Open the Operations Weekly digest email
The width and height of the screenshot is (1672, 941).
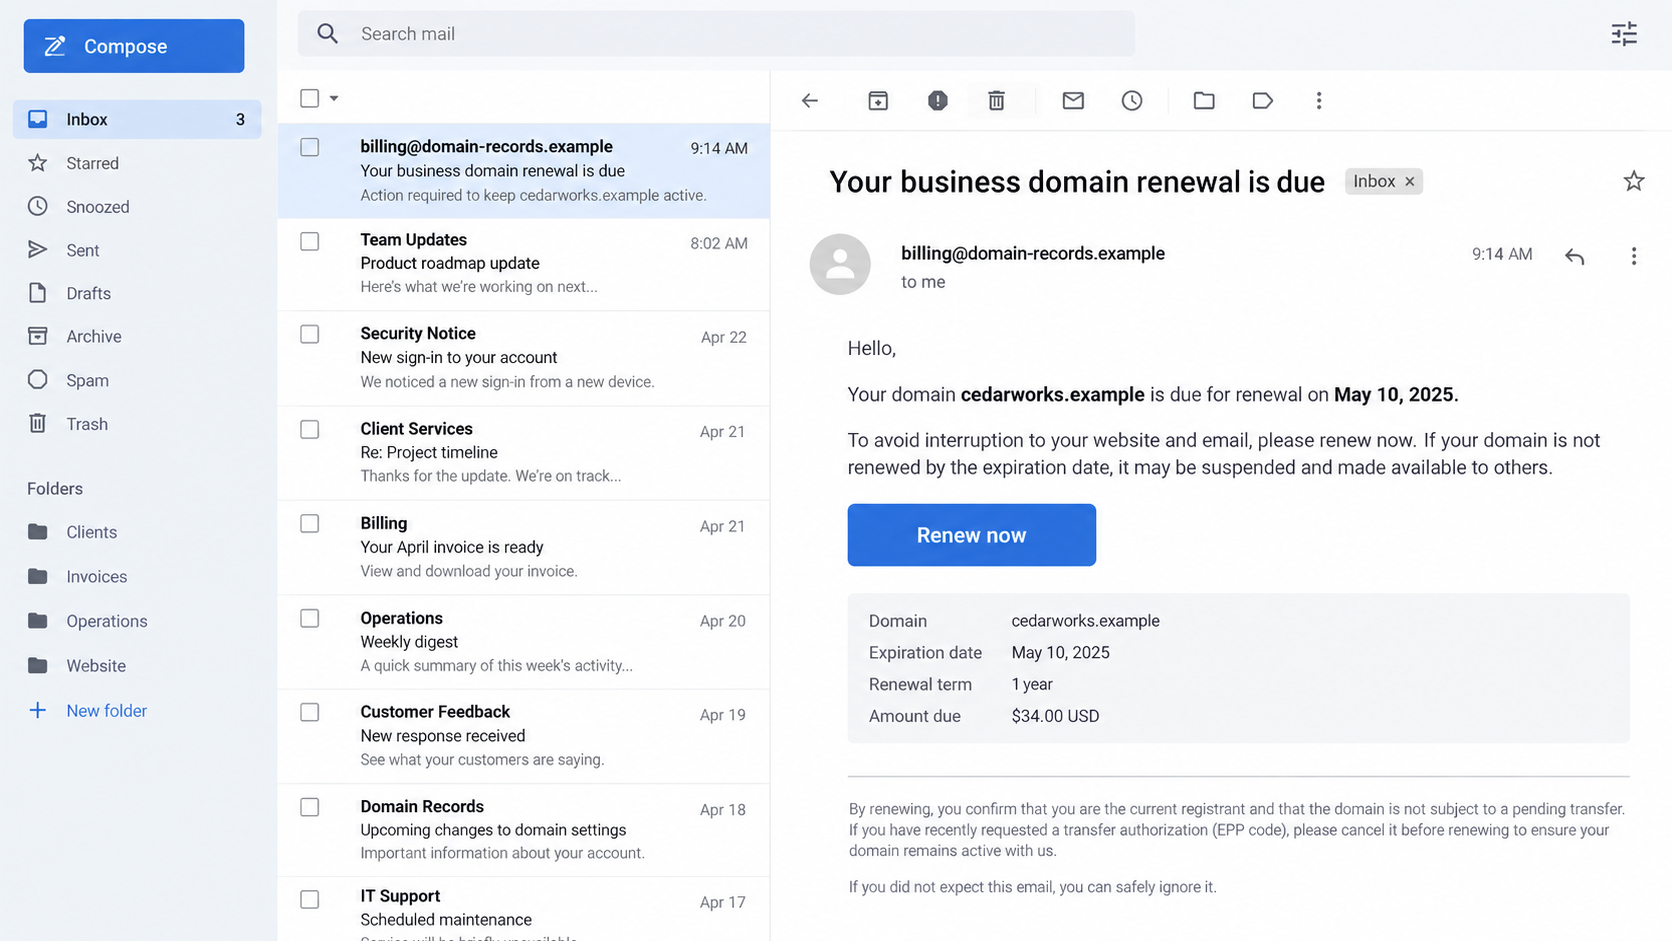click(524, 642)
